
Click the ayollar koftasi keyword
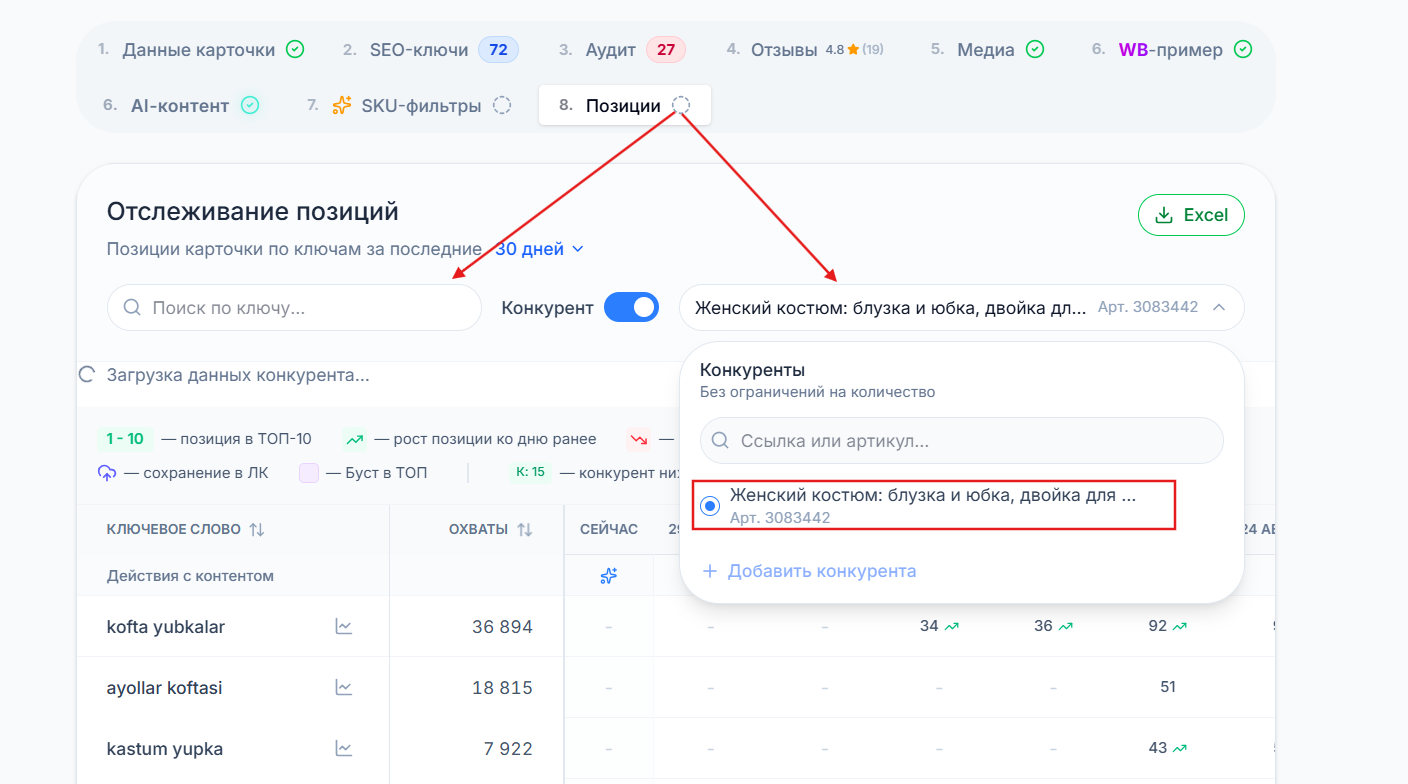[x=165, y=688]
